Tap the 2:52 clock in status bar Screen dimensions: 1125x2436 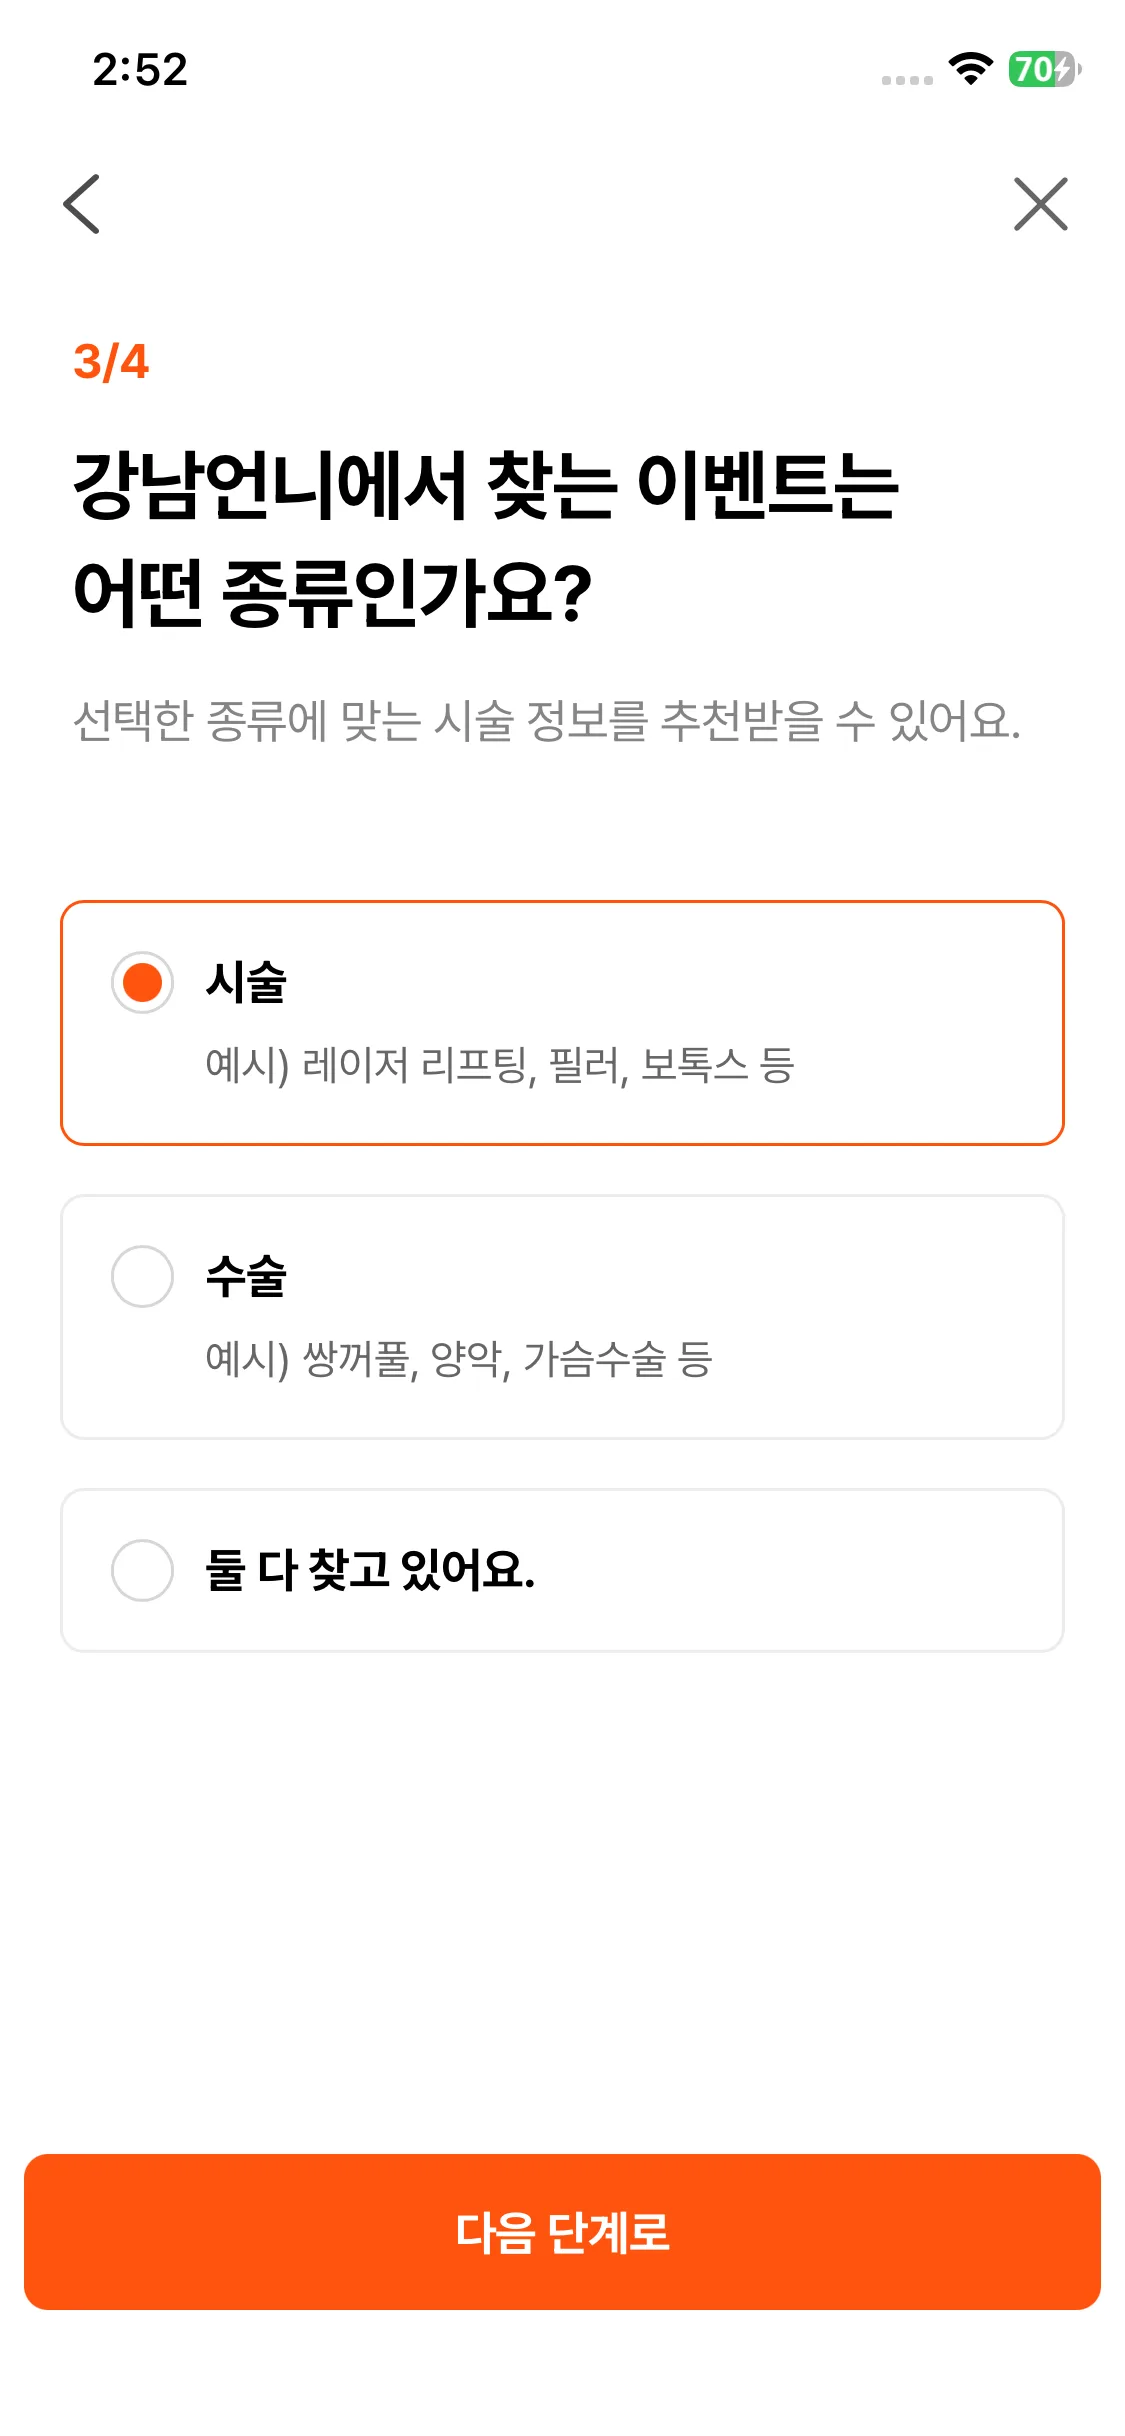[140, 70]
